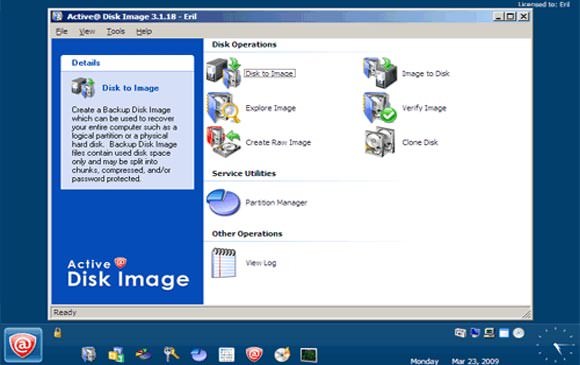580x365 pixels.
Task: Minimize the Active@ Disk Image window
Action: [x=499, y=16]
